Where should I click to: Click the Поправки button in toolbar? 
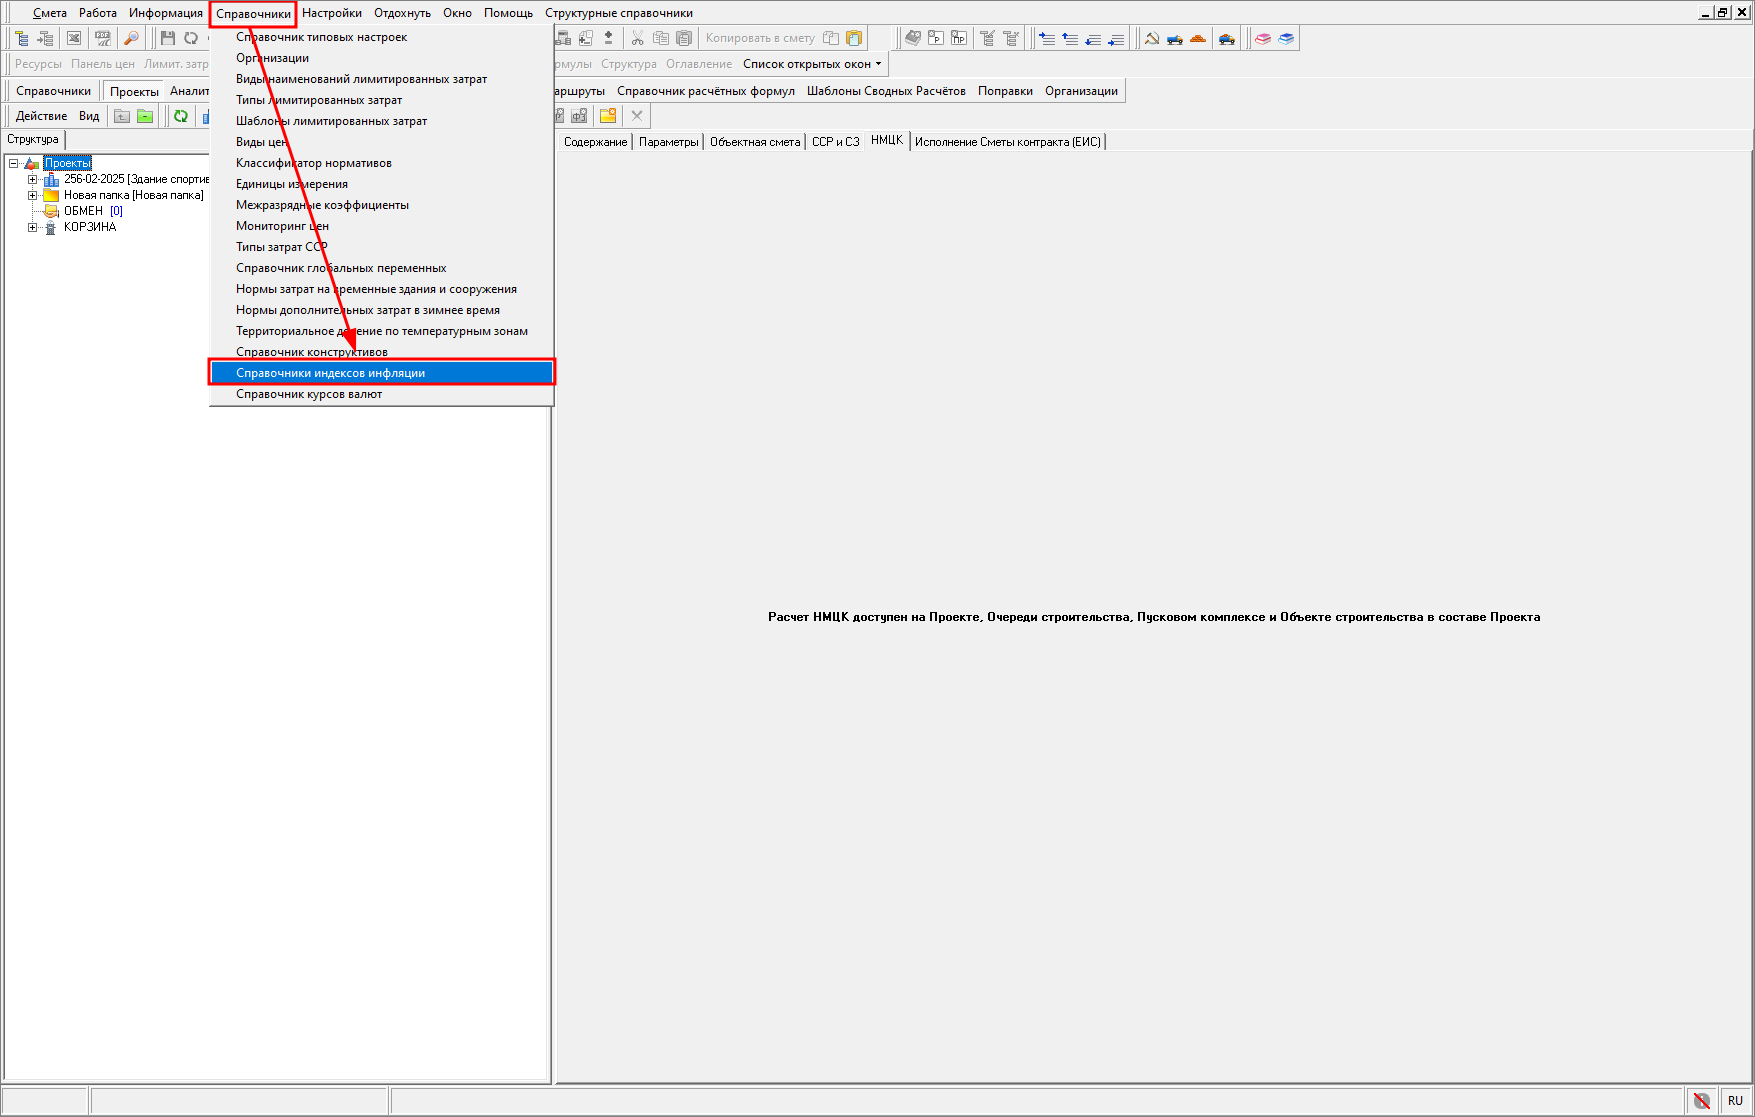1005,91
